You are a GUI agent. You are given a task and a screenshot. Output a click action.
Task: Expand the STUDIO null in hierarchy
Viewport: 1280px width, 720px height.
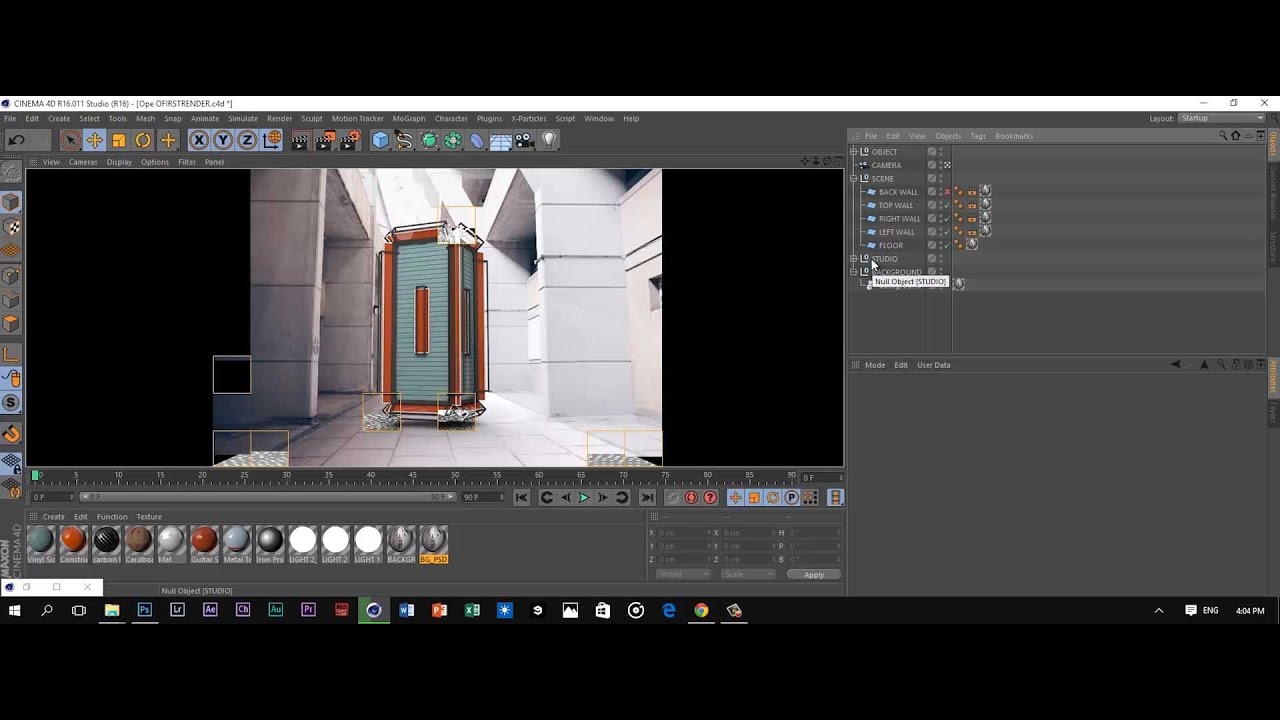click(854, 258)
